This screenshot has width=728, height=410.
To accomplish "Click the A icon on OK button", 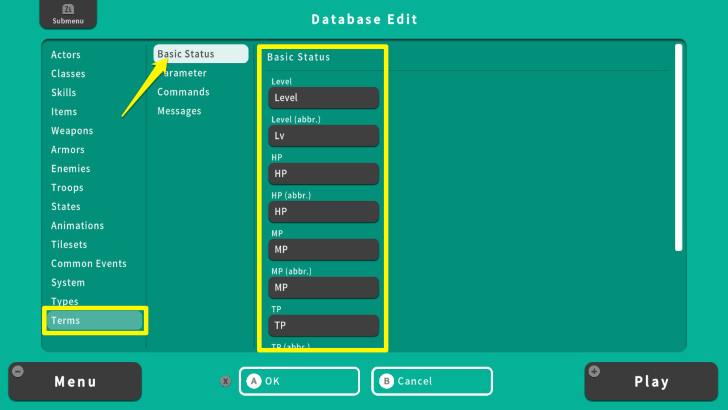I will click(254, 381).
